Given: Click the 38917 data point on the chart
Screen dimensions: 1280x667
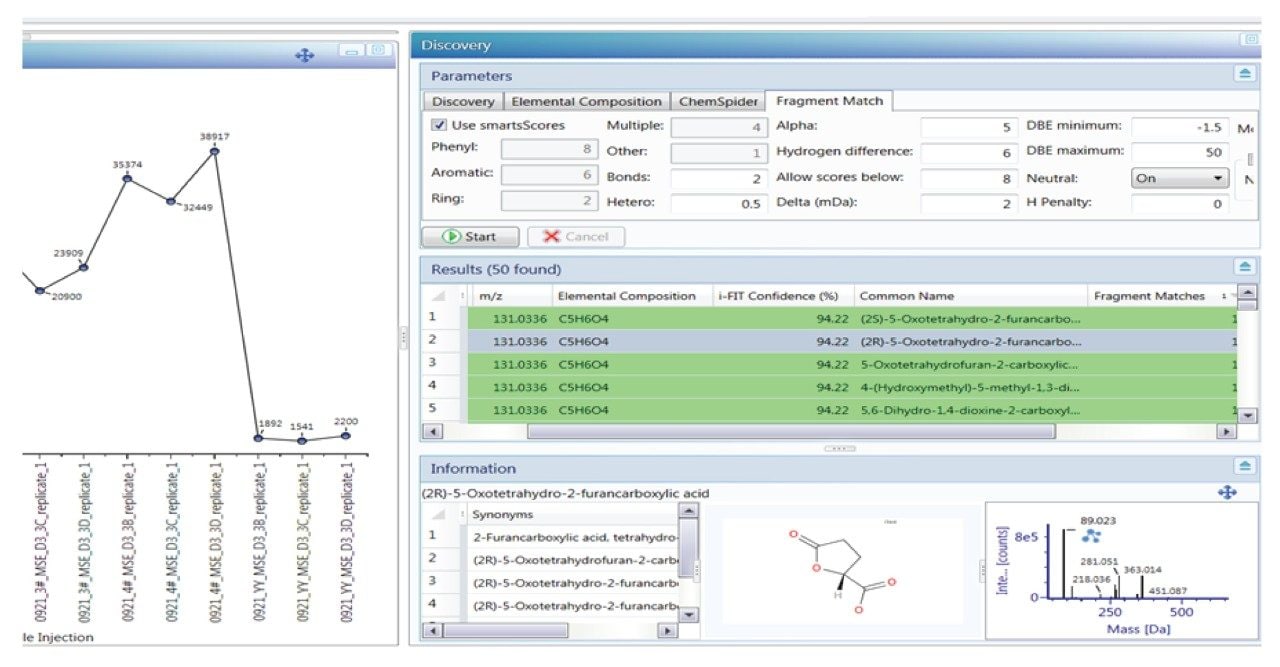Looking at the screenshot, I should (x=214, y=151).
